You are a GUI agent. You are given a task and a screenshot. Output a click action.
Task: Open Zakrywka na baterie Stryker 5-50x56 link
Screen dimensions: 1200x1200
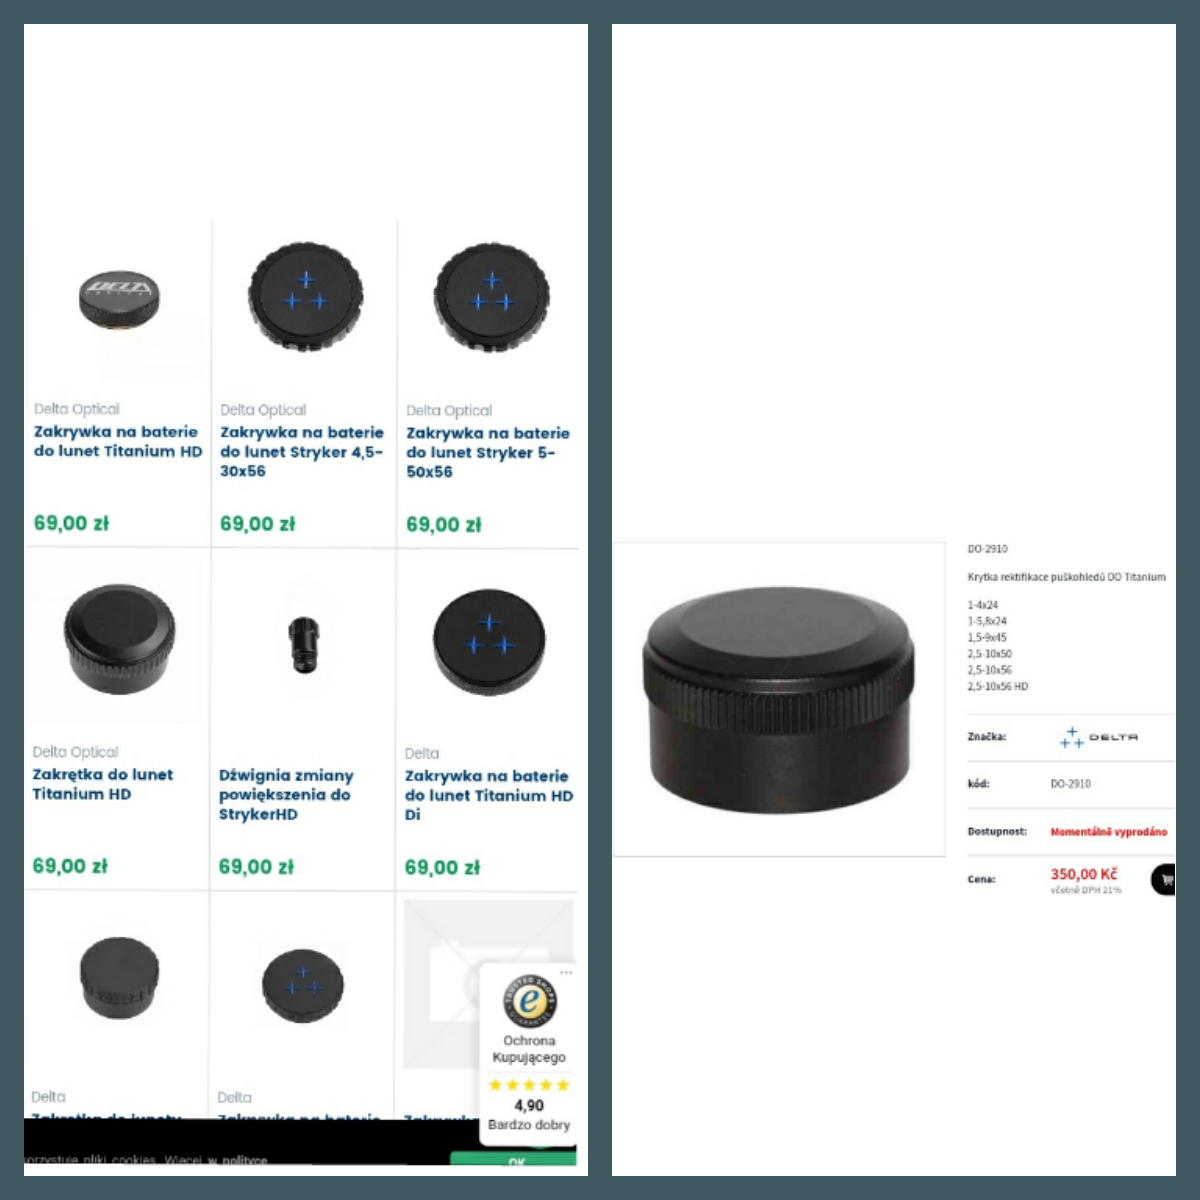[x=488, y=453]
